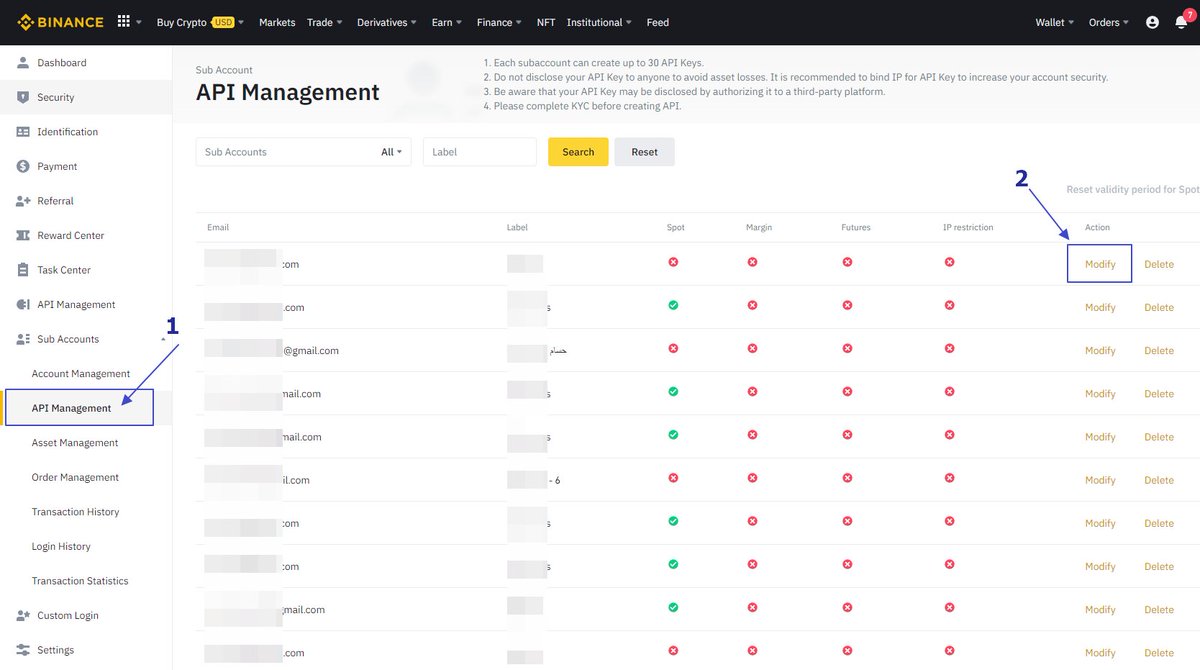Viewport: 1200px width, 670px height.
Task: Click Delete in the '- 6' label row
Action: [1159, 480]
